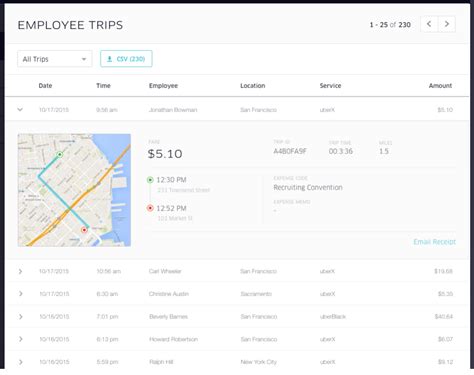Expand the Carl Wheeler trip row
This screenshot has width=474, height=375.
point(20,271)
